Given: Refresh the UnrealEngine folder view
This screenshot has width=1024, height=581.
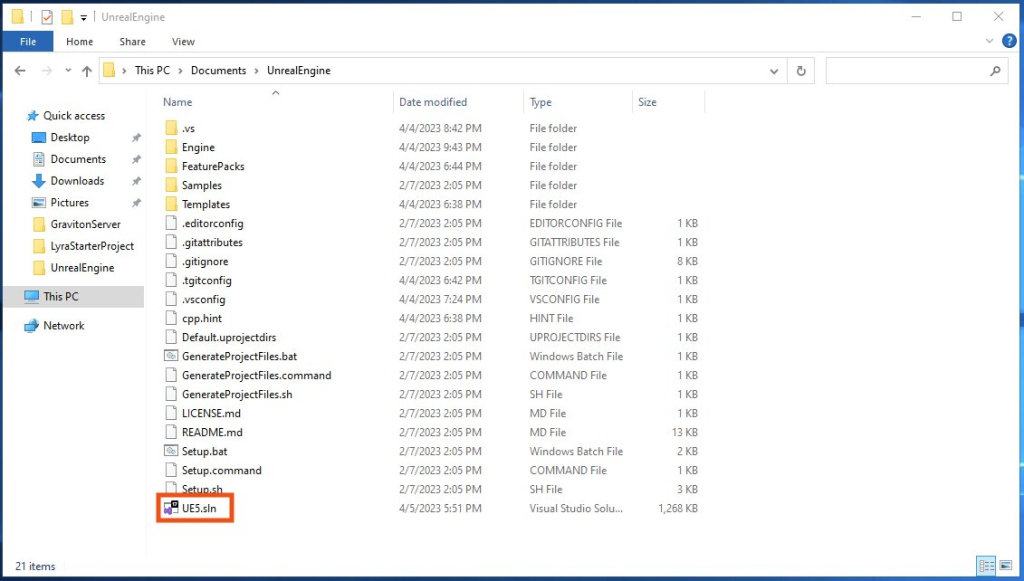Looking at the screenshot, I should pyautogui.click(x=801, y=71).
